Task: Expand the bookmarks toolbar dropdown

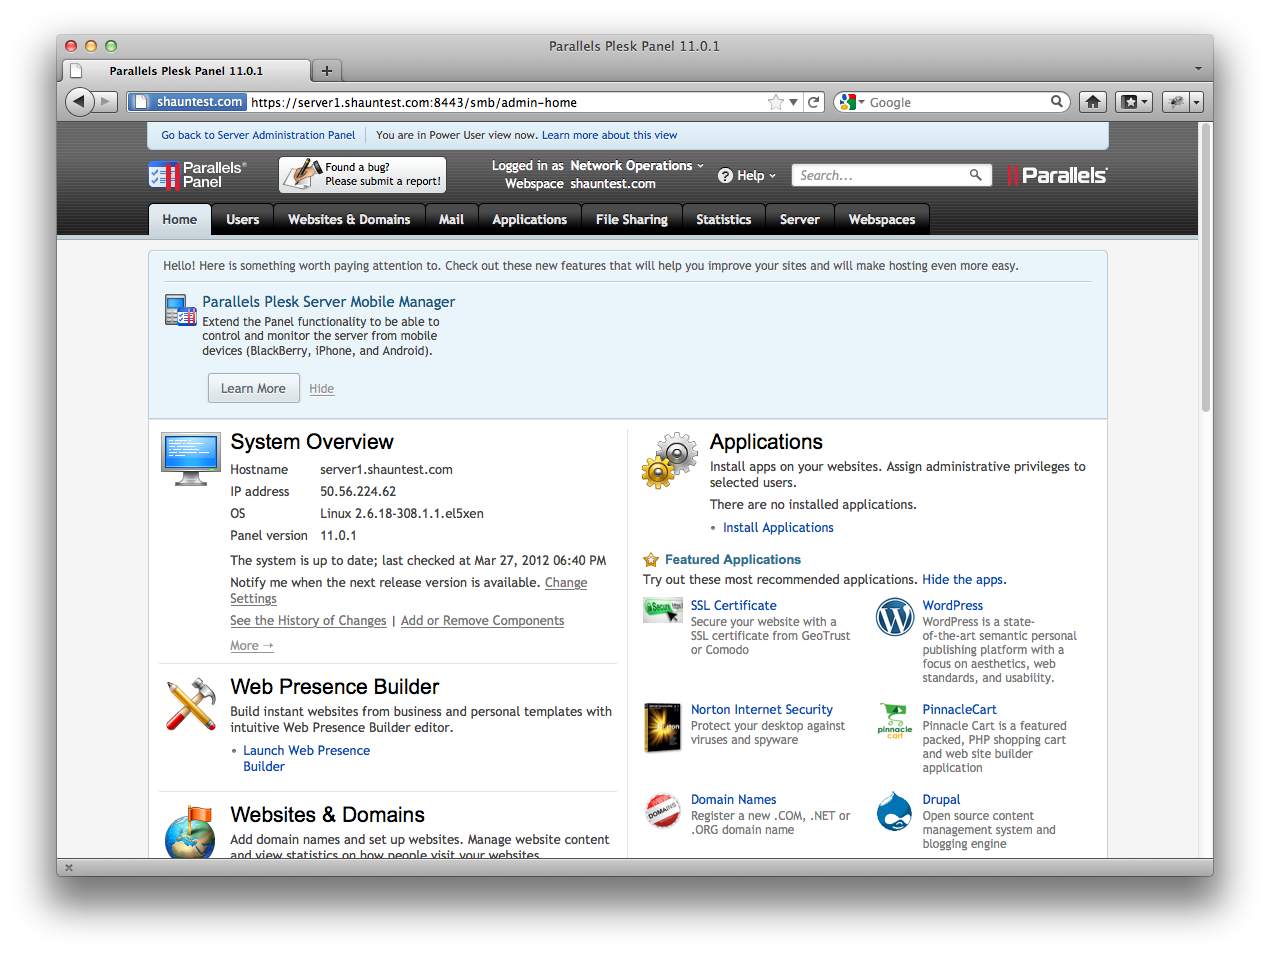Action: click(1134, 102)
